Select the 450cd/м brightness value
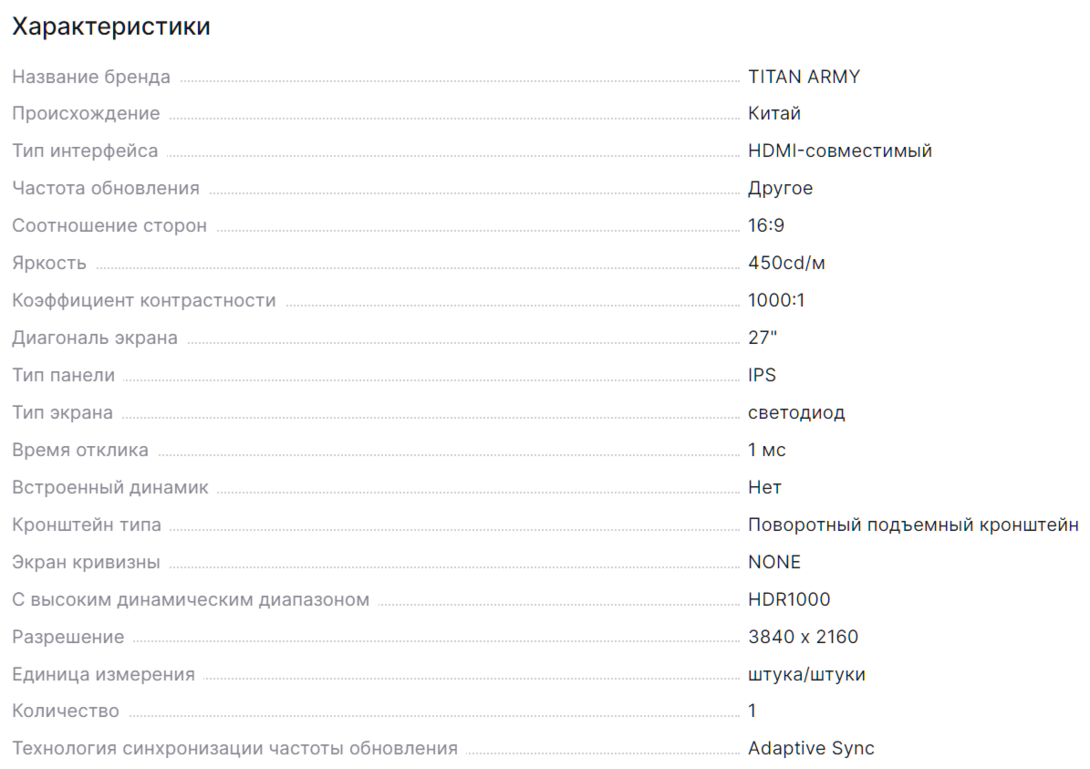 (x=786, y=263)
